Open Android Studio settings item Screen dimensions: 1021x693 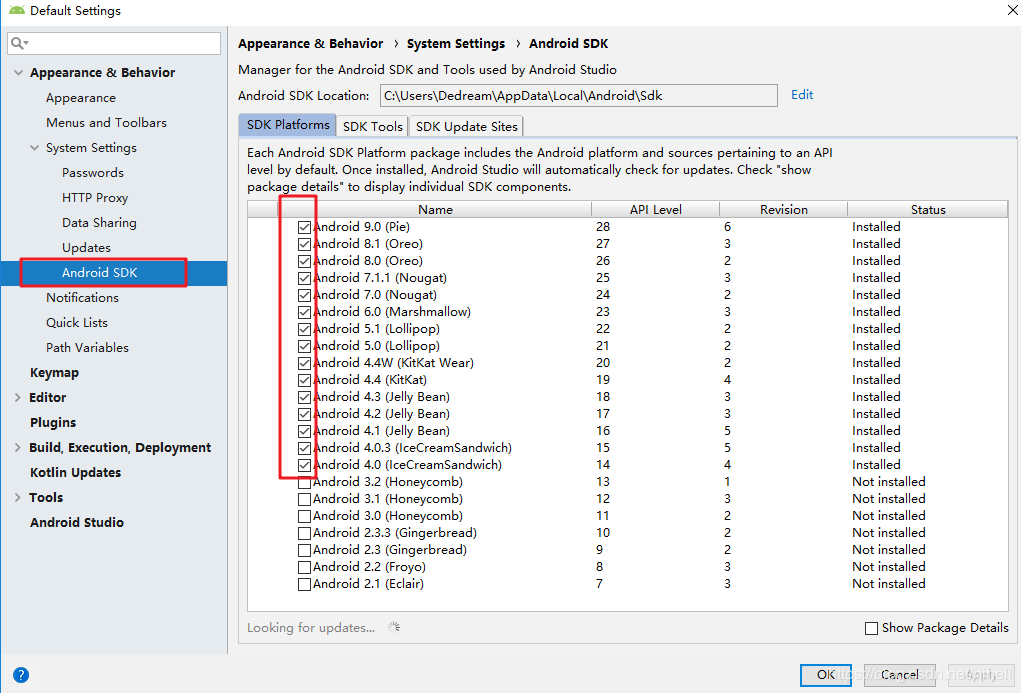(x=77, y=522)
